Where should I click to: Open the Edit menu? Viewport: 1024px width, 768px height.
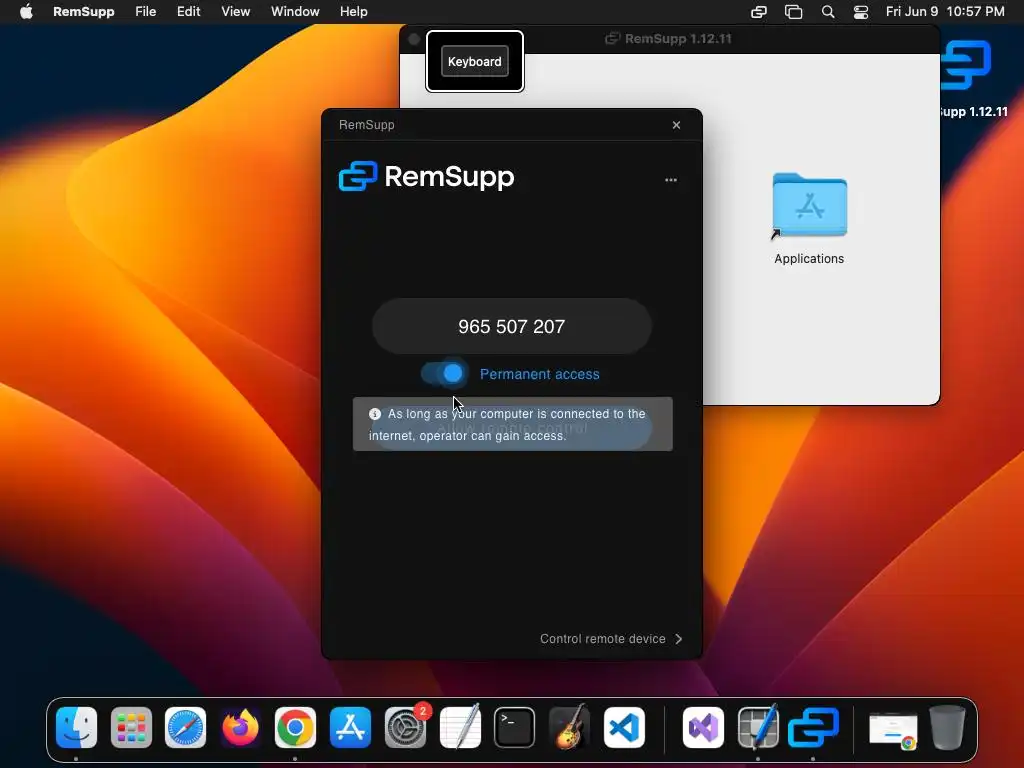[x=188, y=12]
